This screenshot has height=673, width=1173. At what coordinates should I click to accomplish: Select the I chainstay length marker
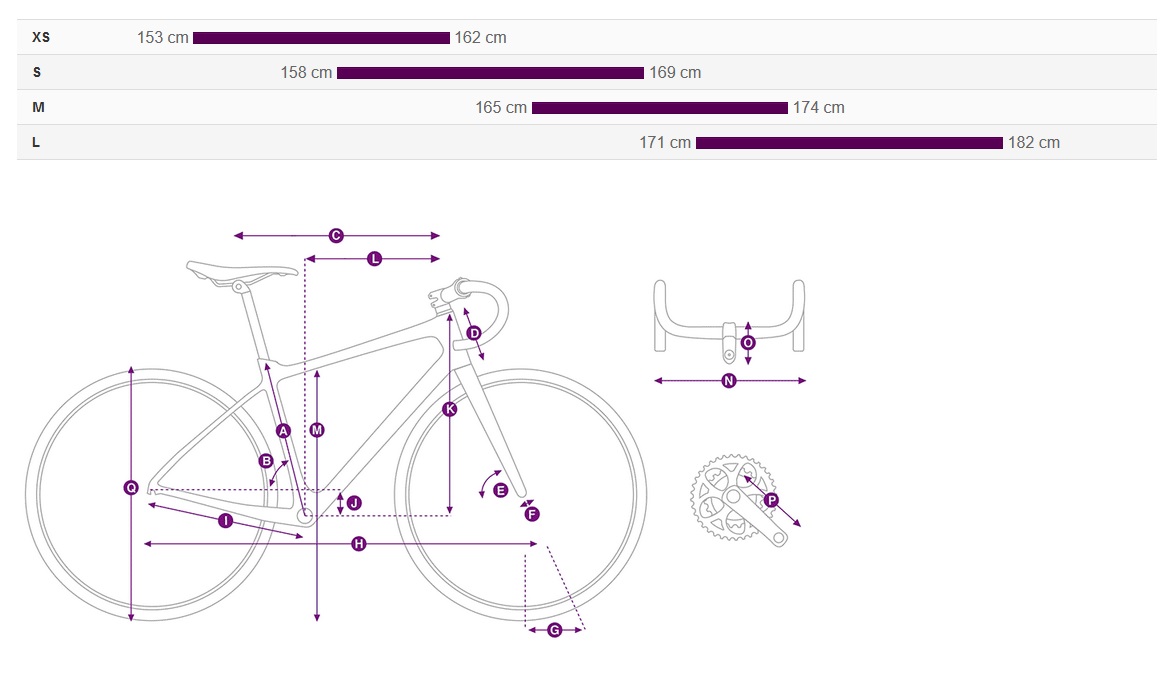[225, 520]
